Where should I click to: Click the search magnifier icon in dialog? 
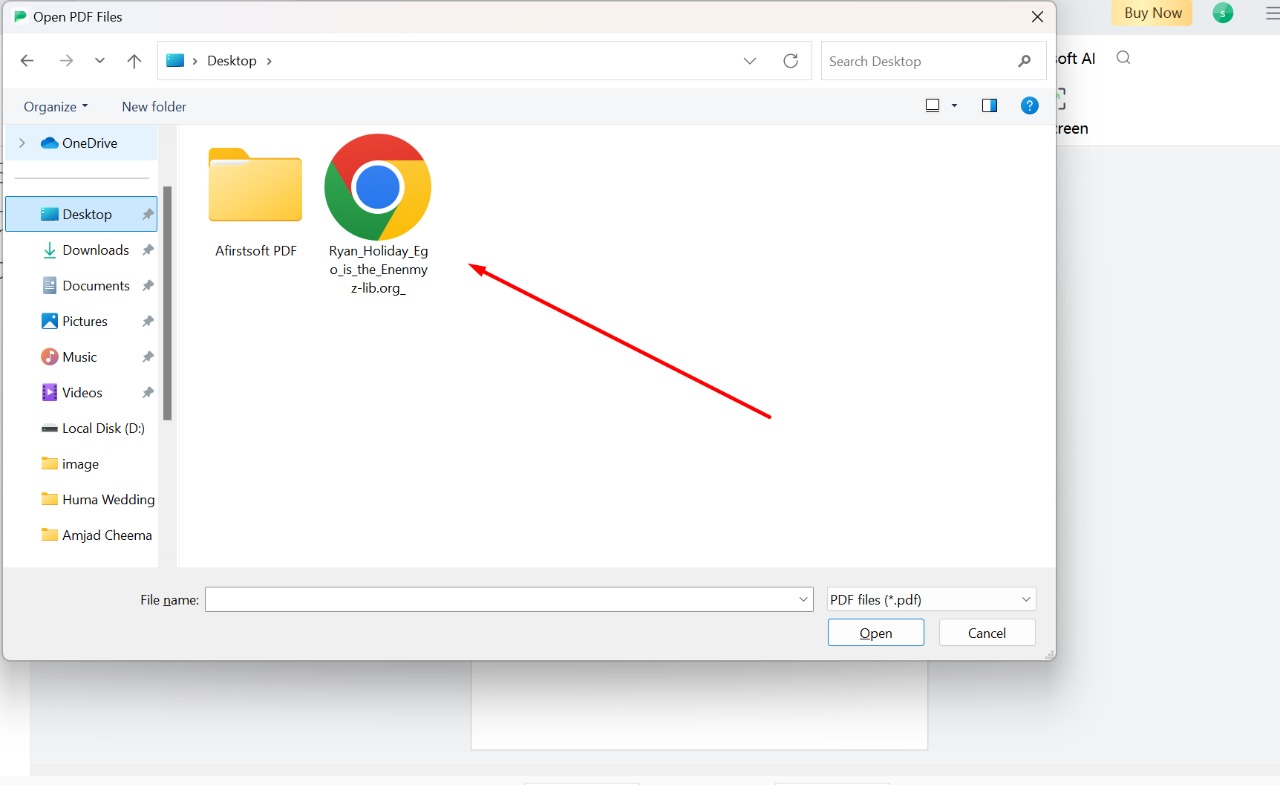(x=1024, y=61)
